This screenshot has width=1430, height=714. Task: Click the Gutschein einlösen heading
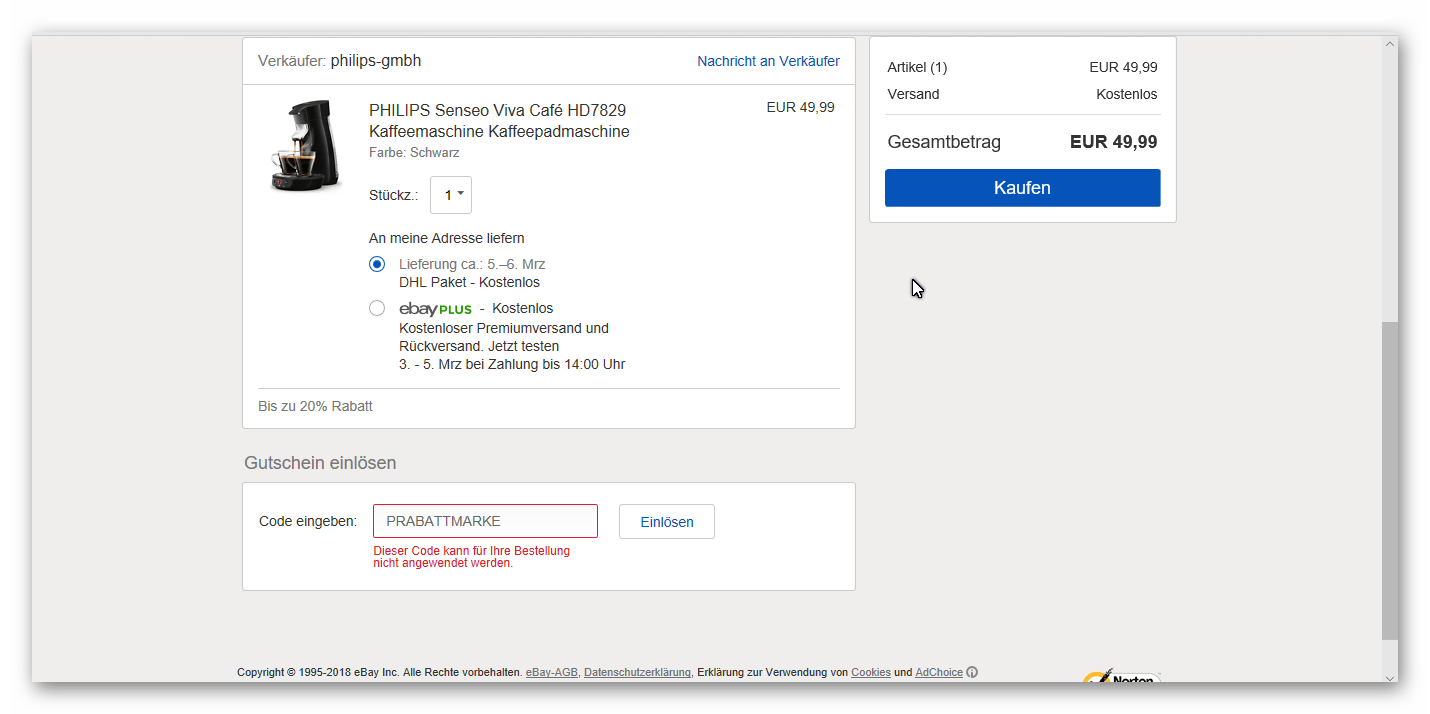pyautogui.click(x=320, y=463)
